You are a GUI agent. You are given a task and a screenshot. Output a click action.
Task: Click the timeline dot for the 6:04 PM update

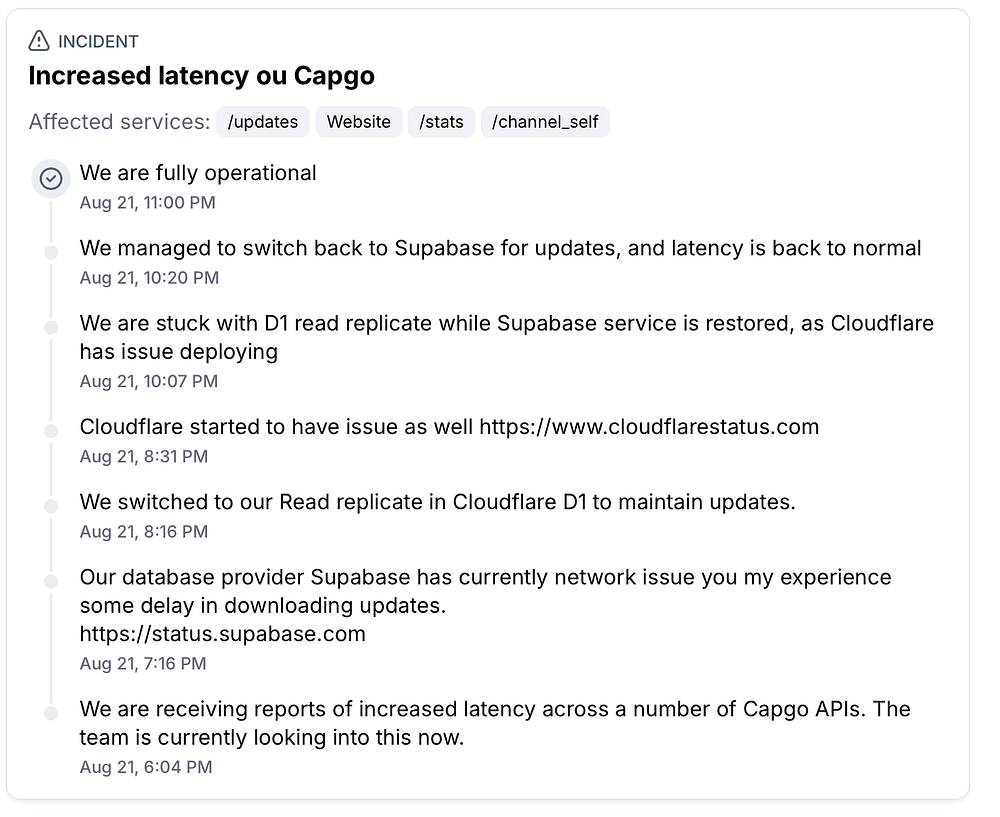click(x=51, y=713)
